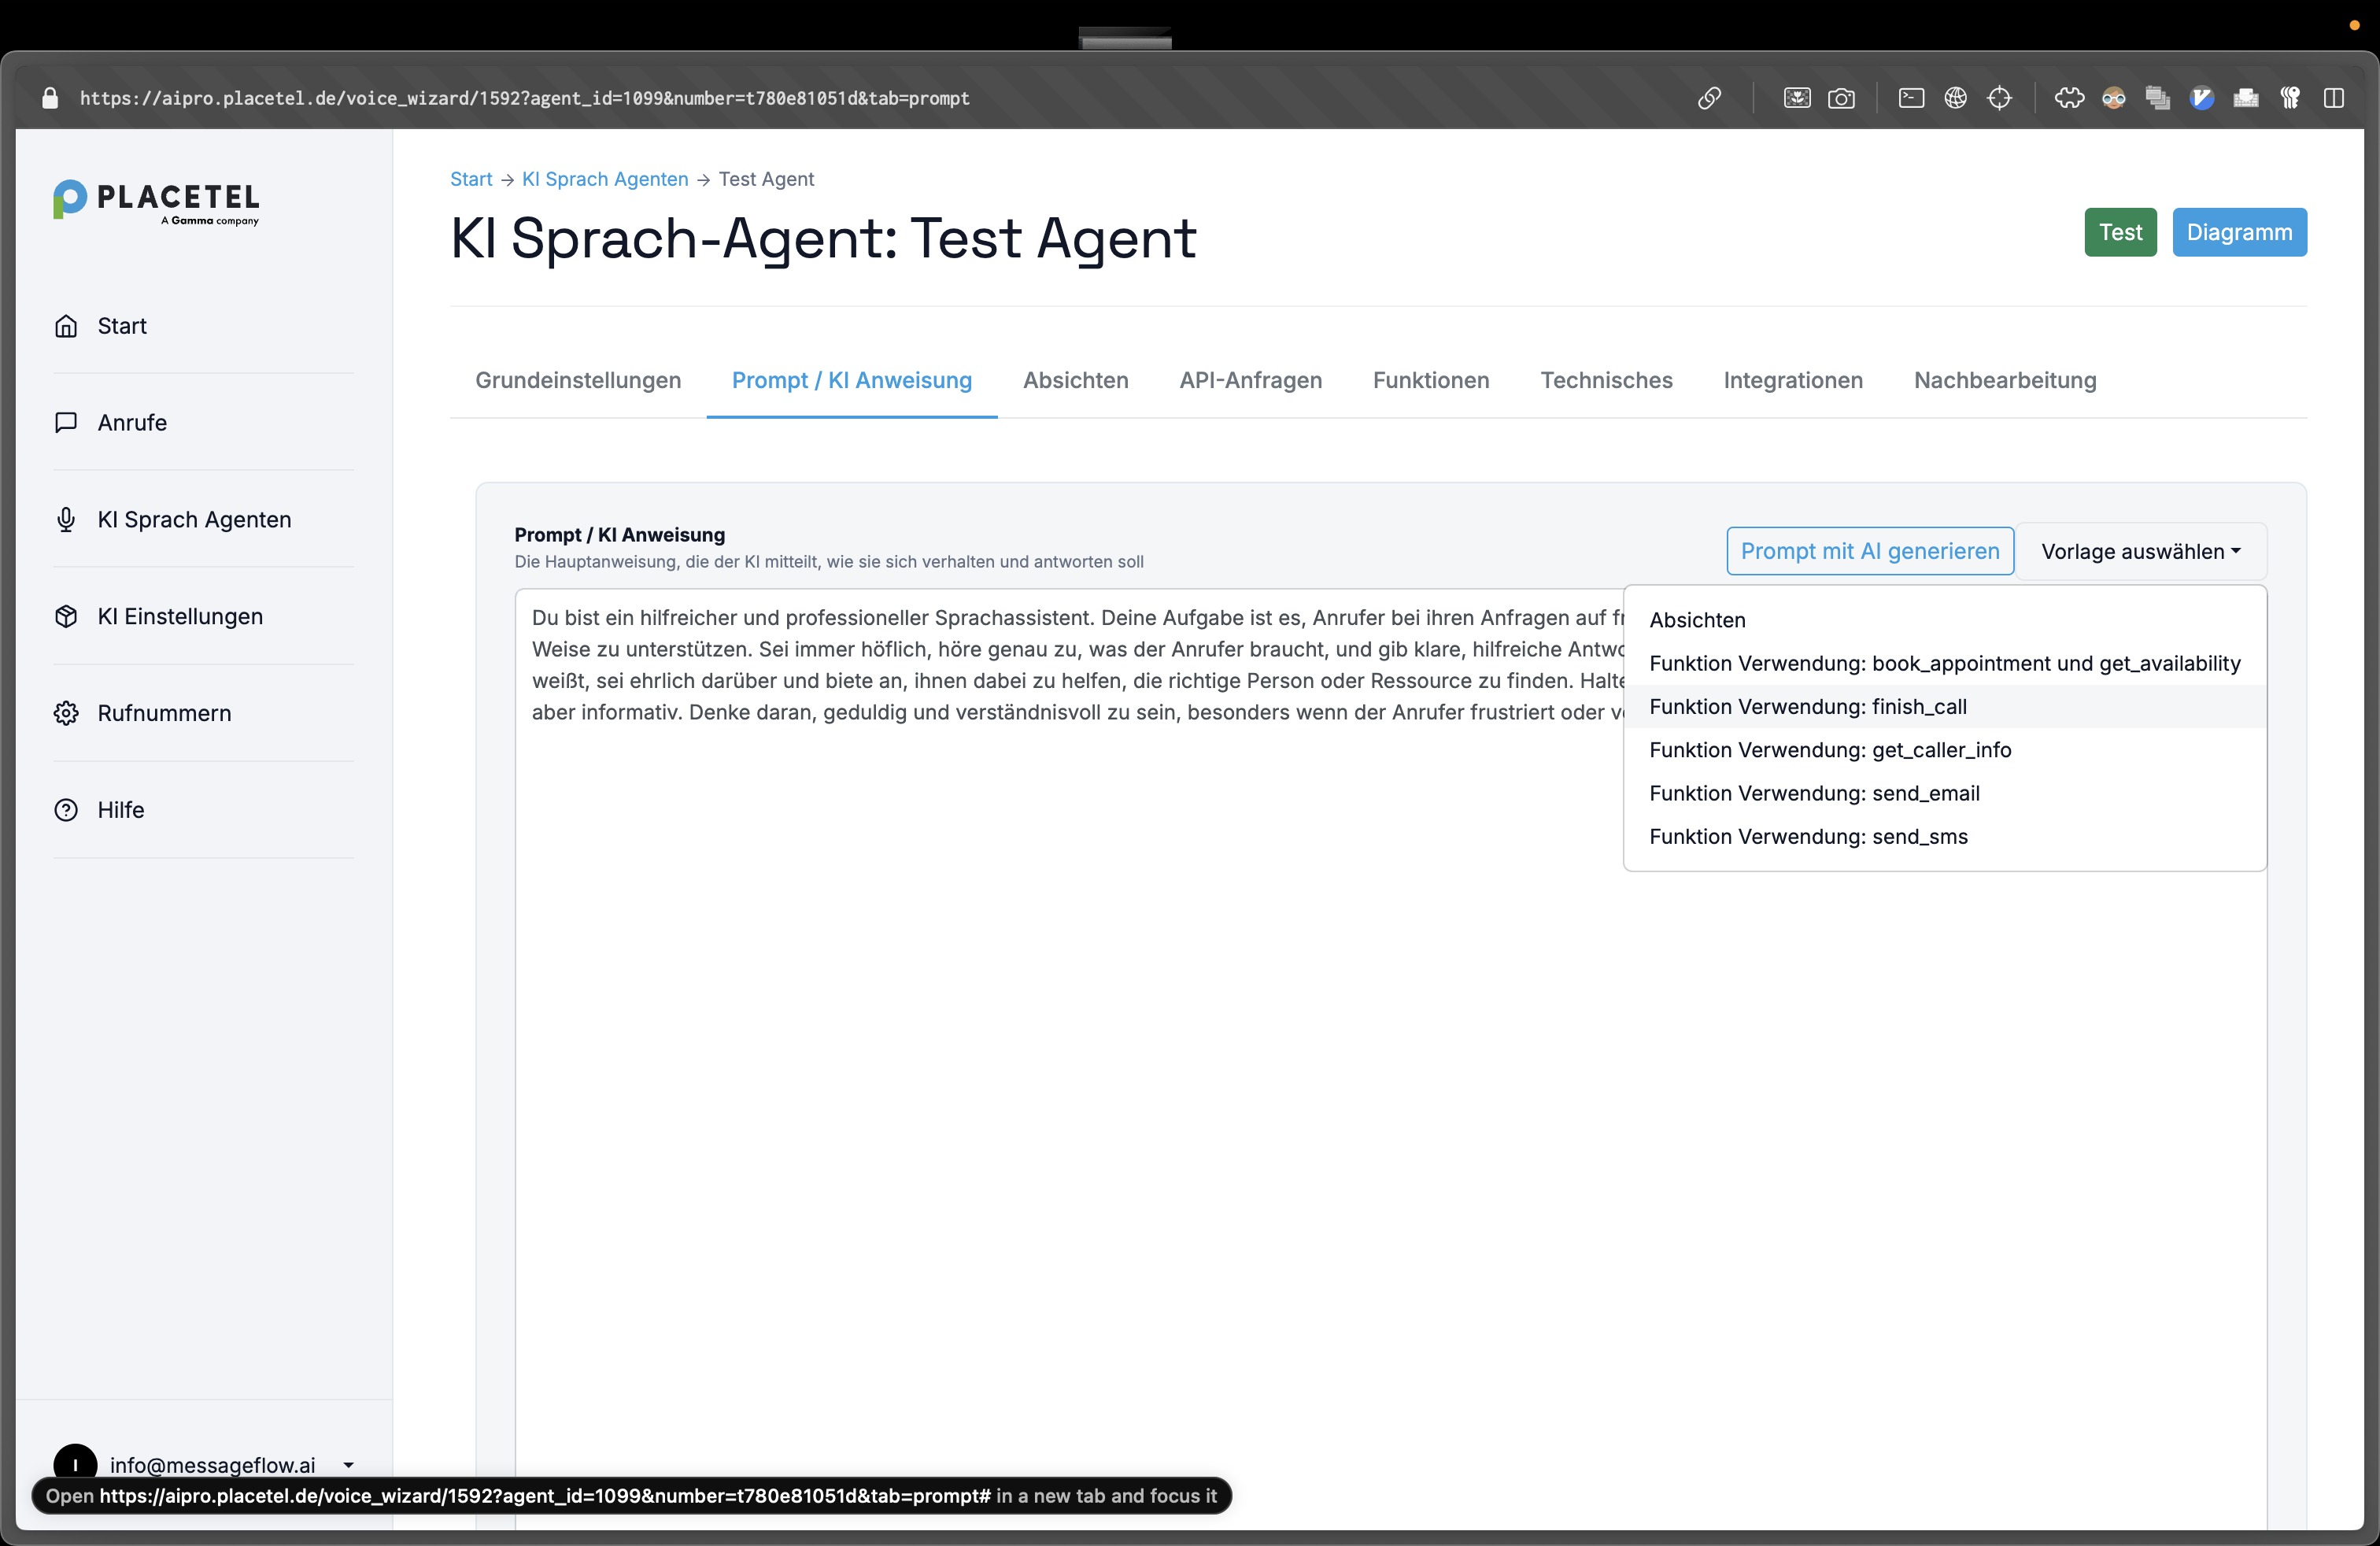The image size is (2380, 1546).
Task: Open the puzzle-piece extensions icon
Action: pos(2069,98)
